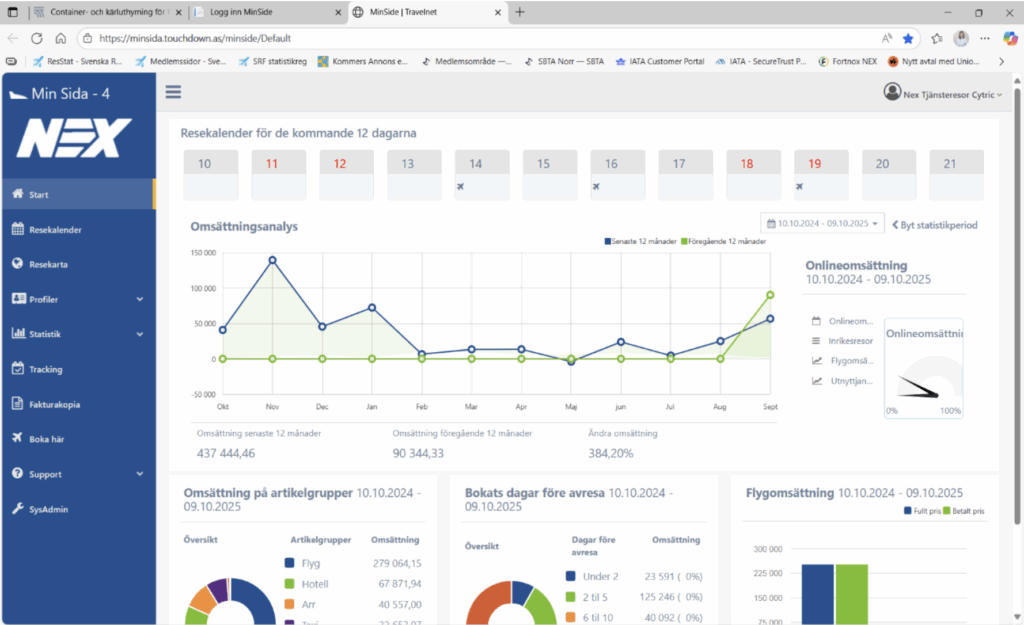
Task: Click the hamburger menu icon
Action: click(x=173, y=92)
